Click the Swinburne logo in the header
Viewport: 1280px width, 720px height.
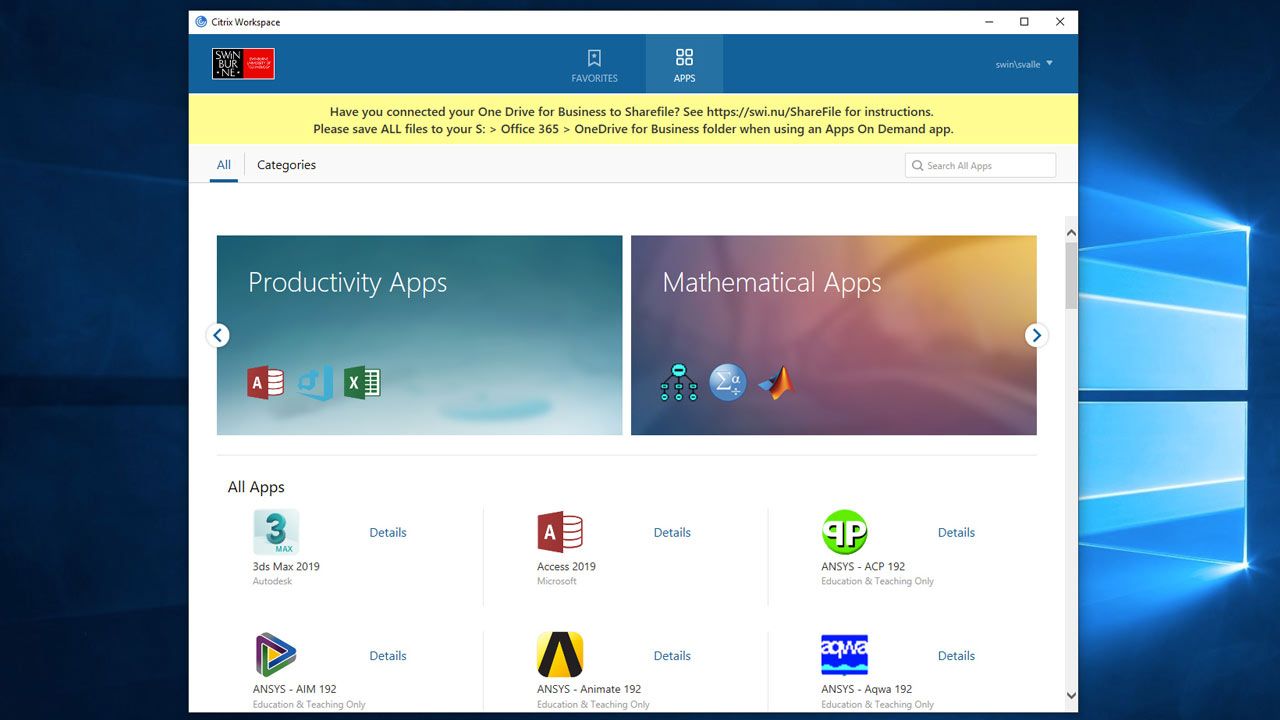[243, 64]
